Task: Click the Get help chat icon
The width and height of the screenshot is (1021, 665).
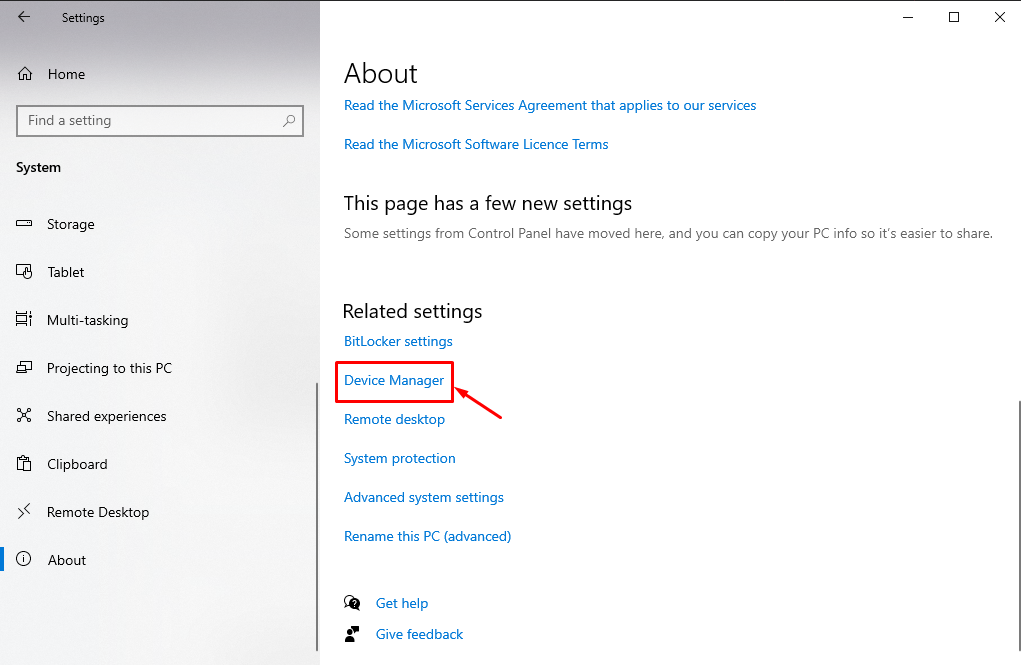Action: pos(352,602)
